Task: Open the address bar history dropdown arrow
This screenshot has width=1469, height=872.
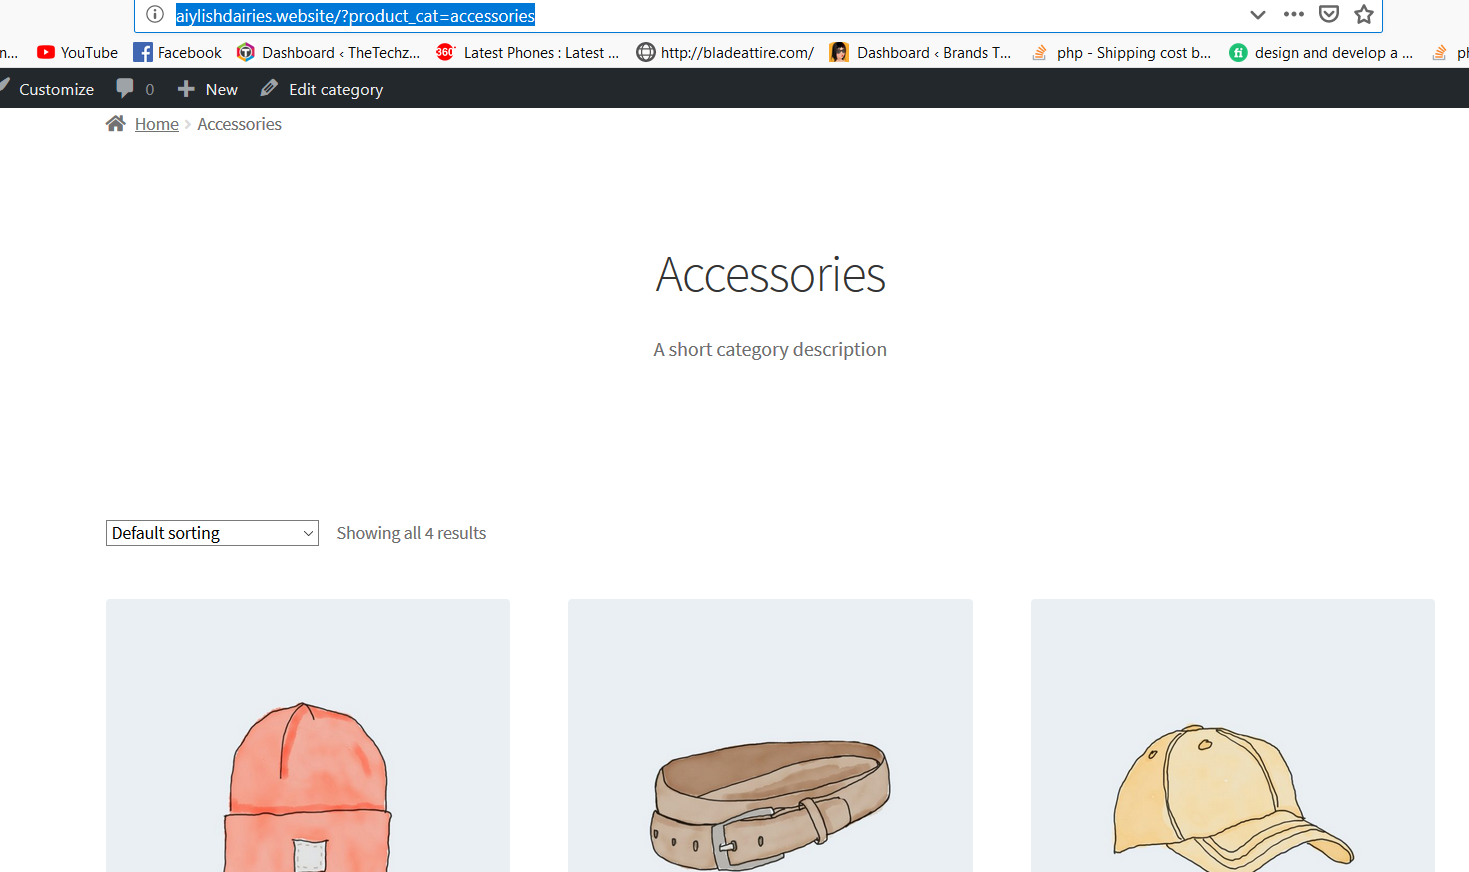Action: pos(1258,15)
